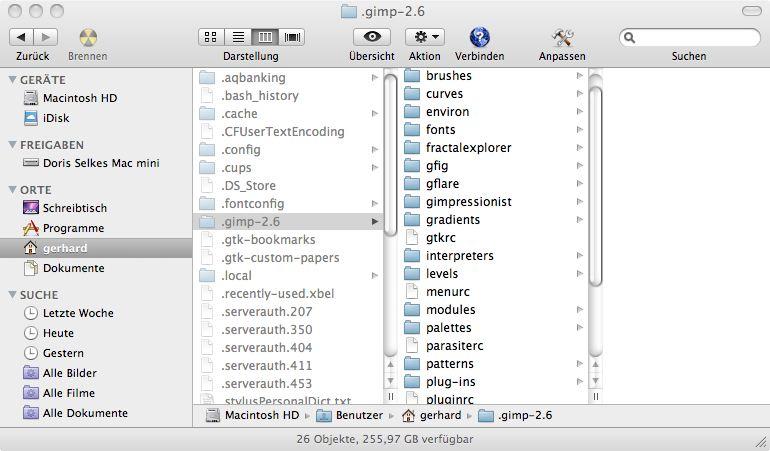Viewport: 770px width, 451px height.
Task: Switch to column view in Darstellung
Action: click(265, 37)
